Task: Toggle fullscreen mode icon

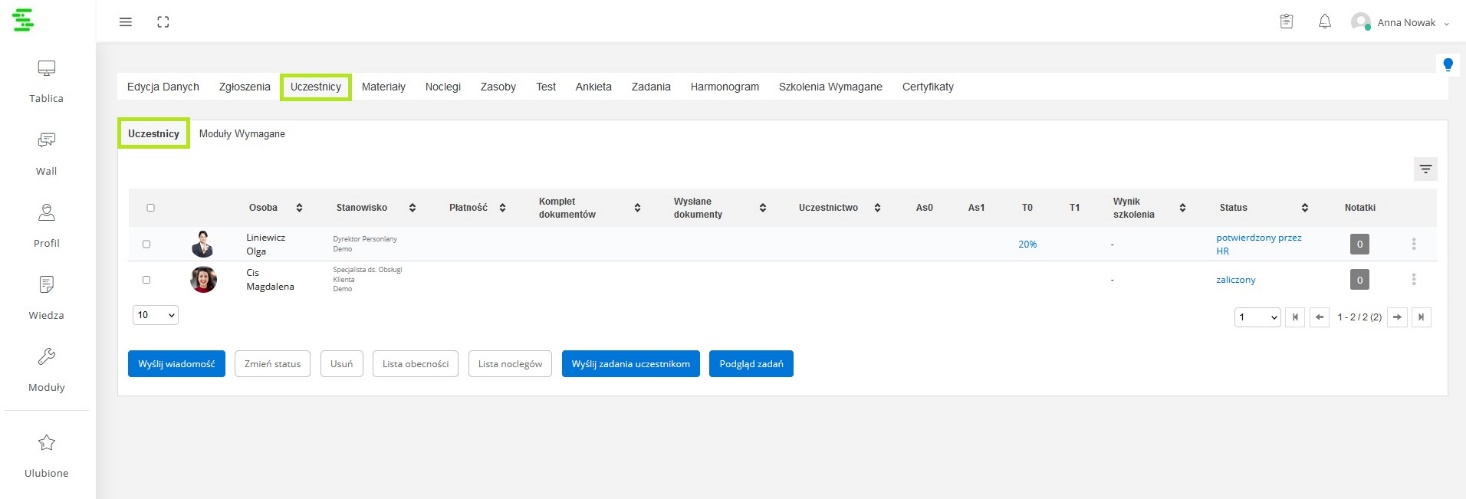Action: pos(163,22)
